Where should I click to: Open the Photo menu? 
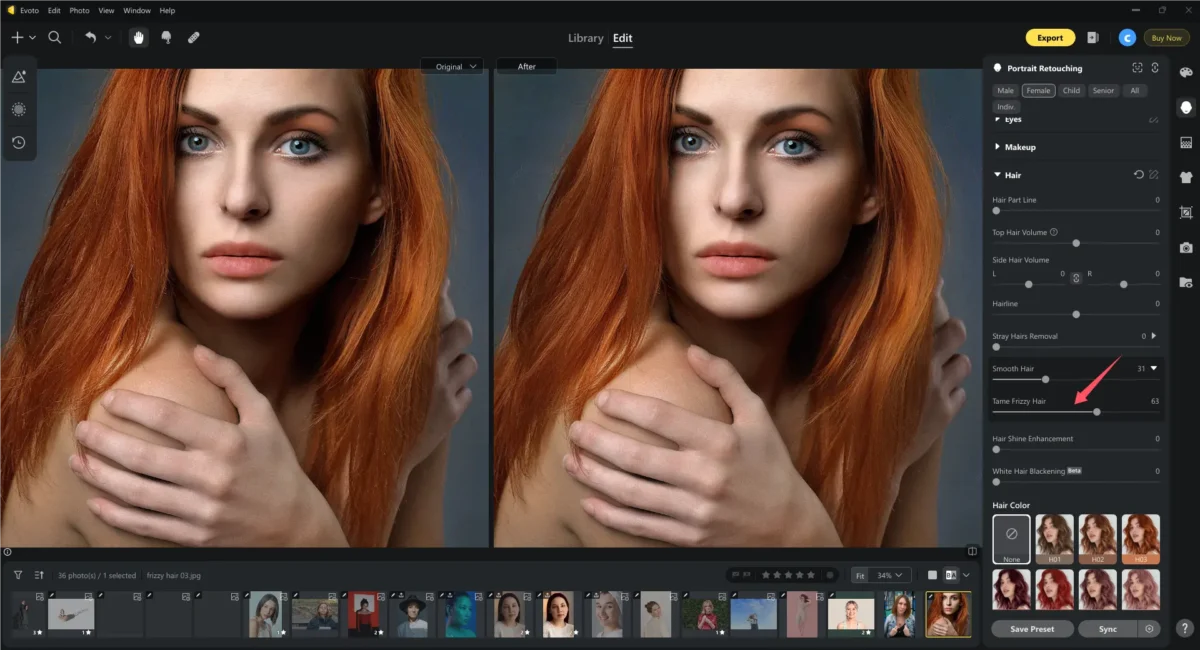[79, 10]
